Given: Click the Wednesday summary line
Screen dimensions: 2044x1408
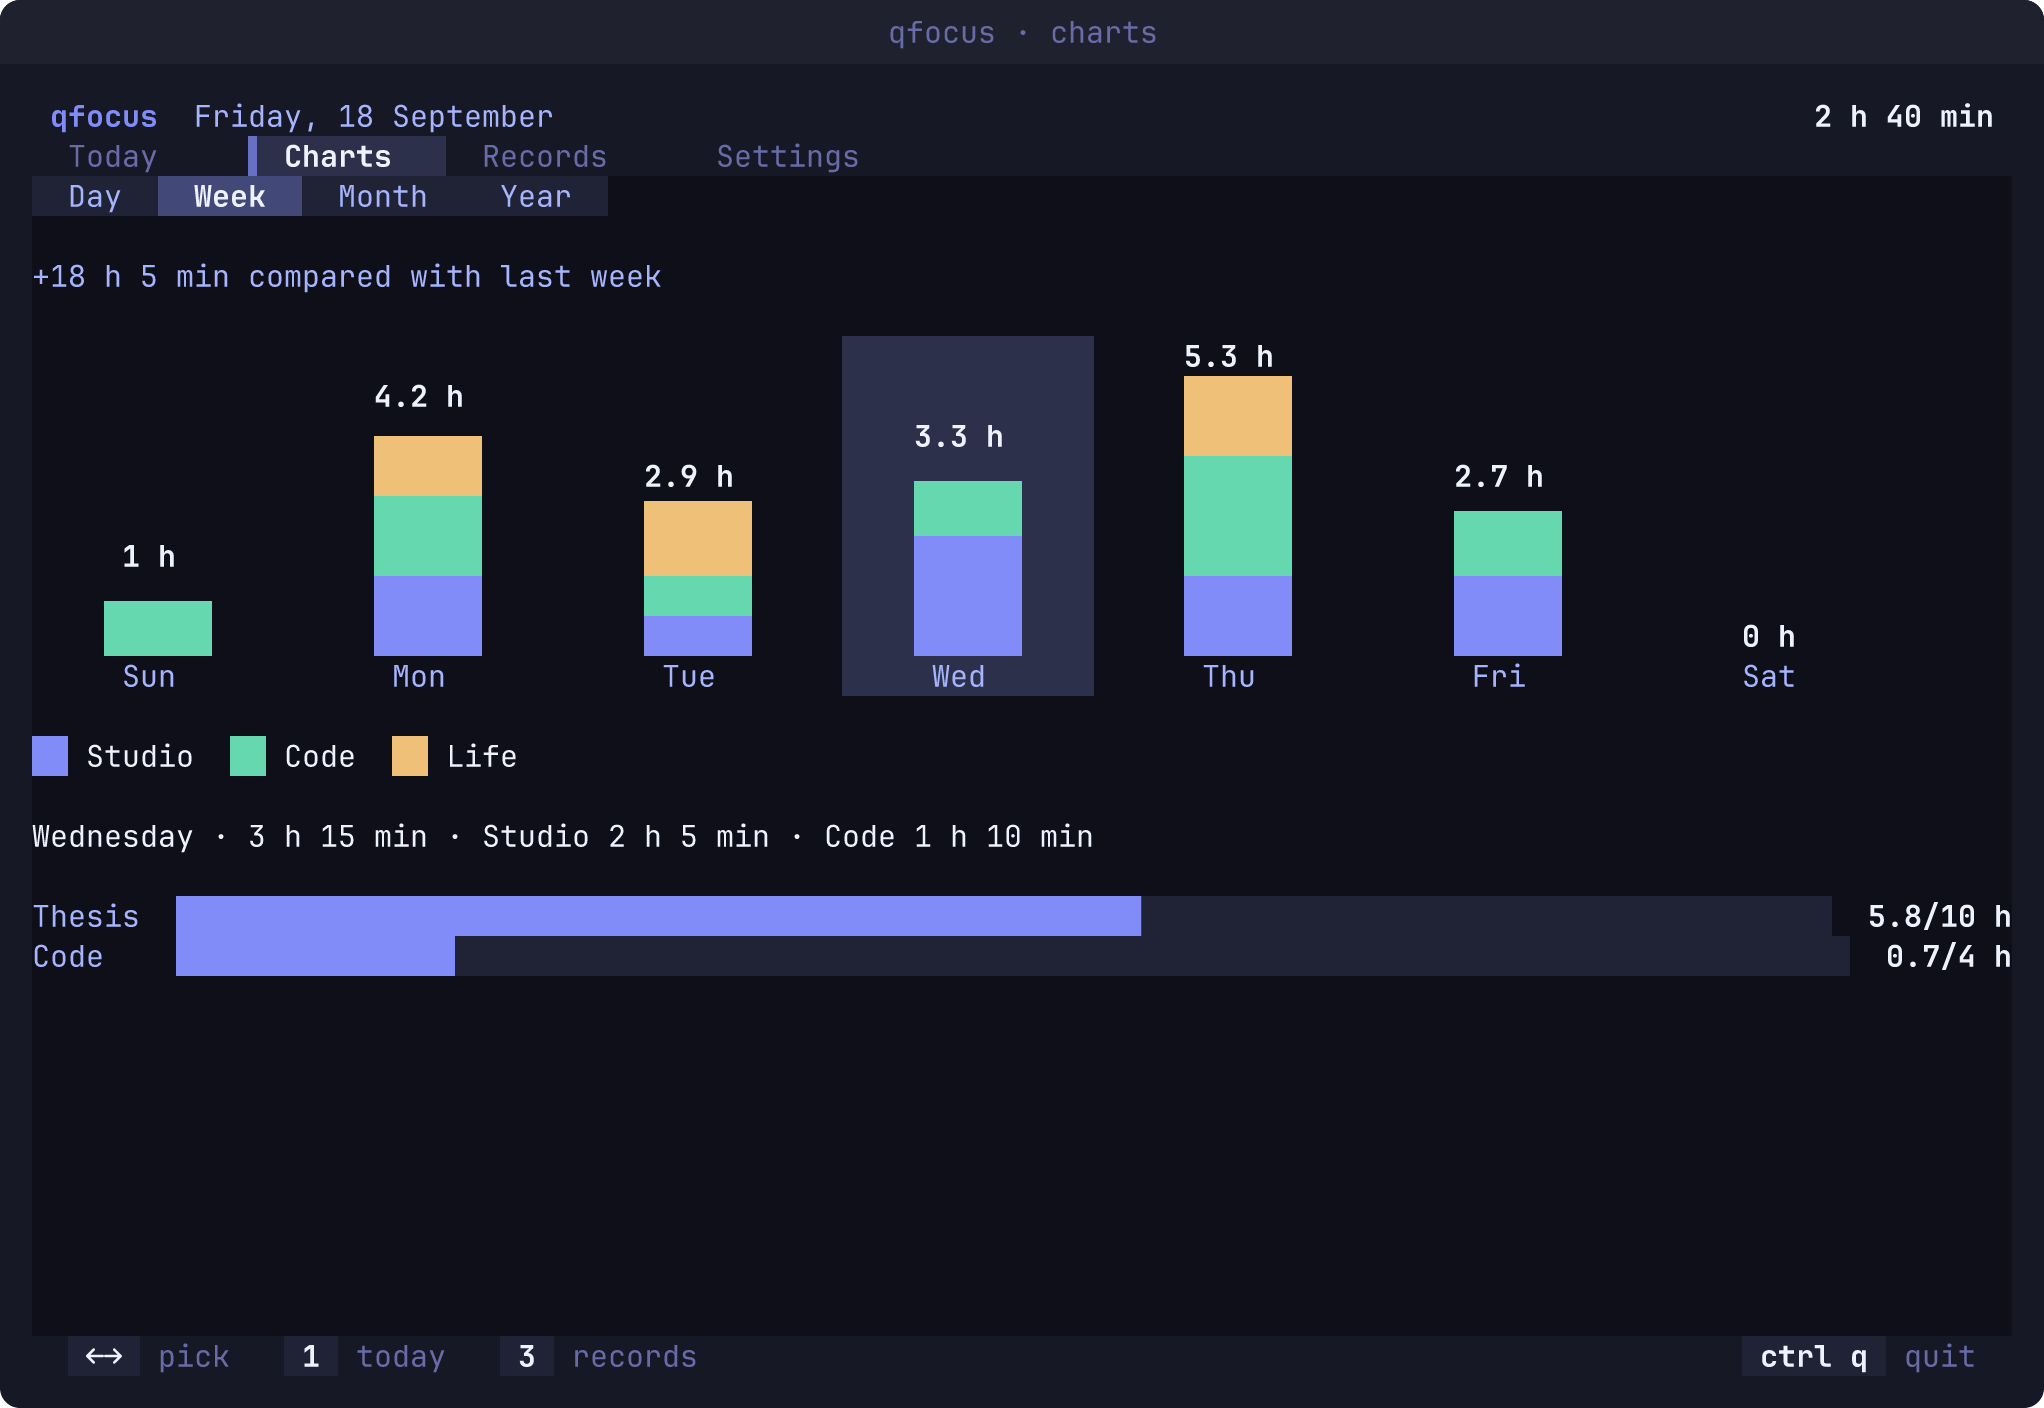Looking at the screenshot, I should (x=563, y=837).
